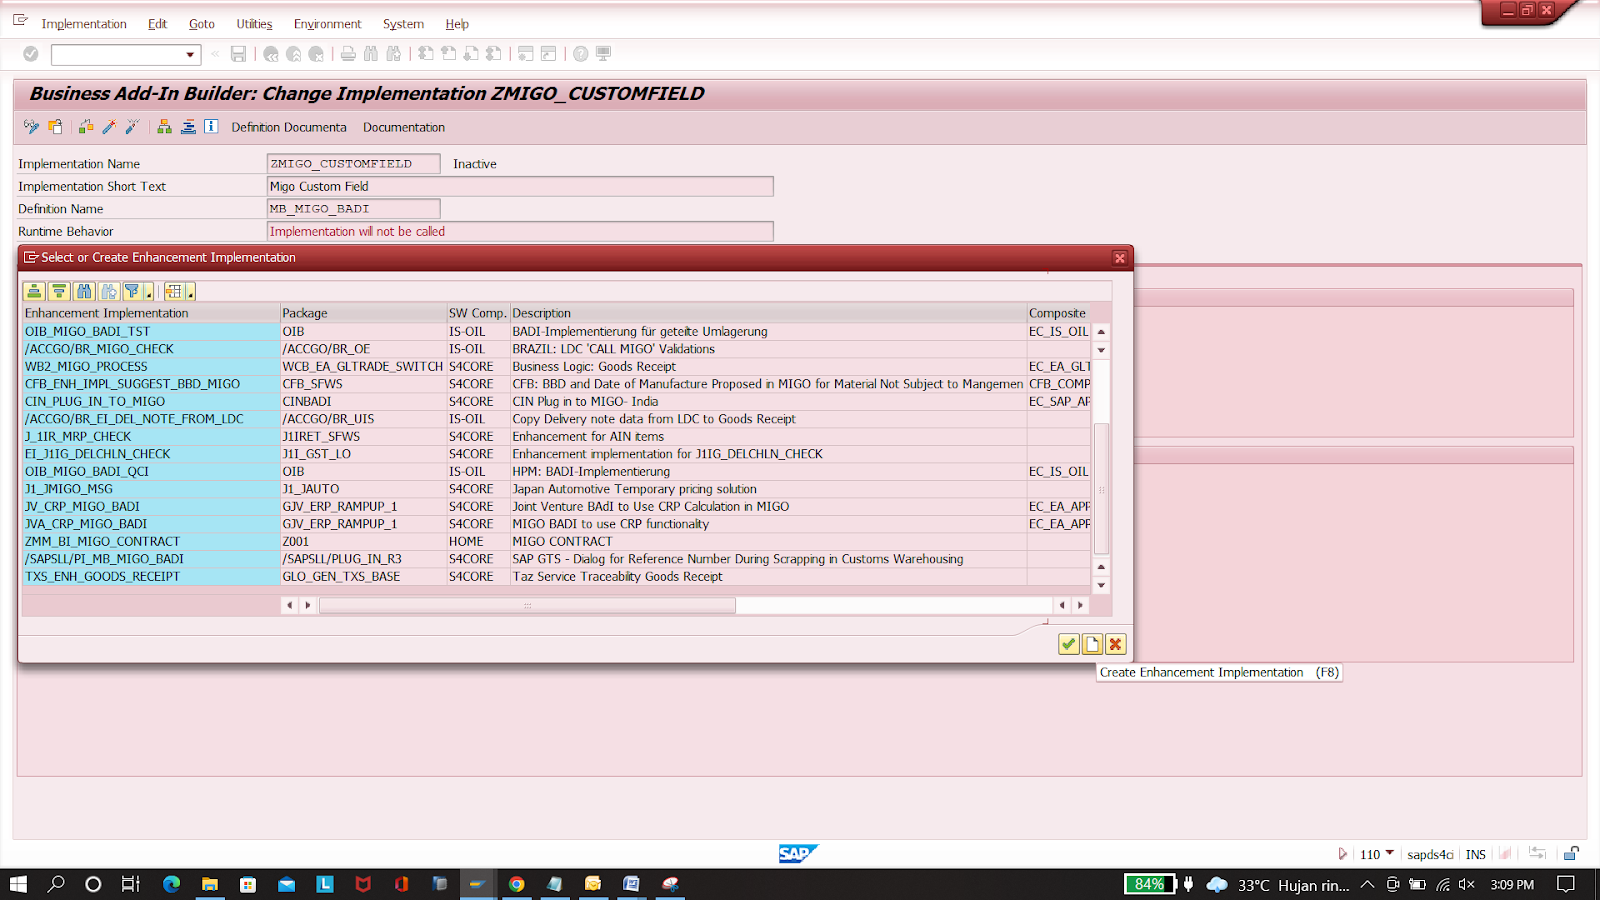Image resolution: width=1600 pixels, height=900 pixels.
Task: Click the Windows Start button
Action: [18, 884]
